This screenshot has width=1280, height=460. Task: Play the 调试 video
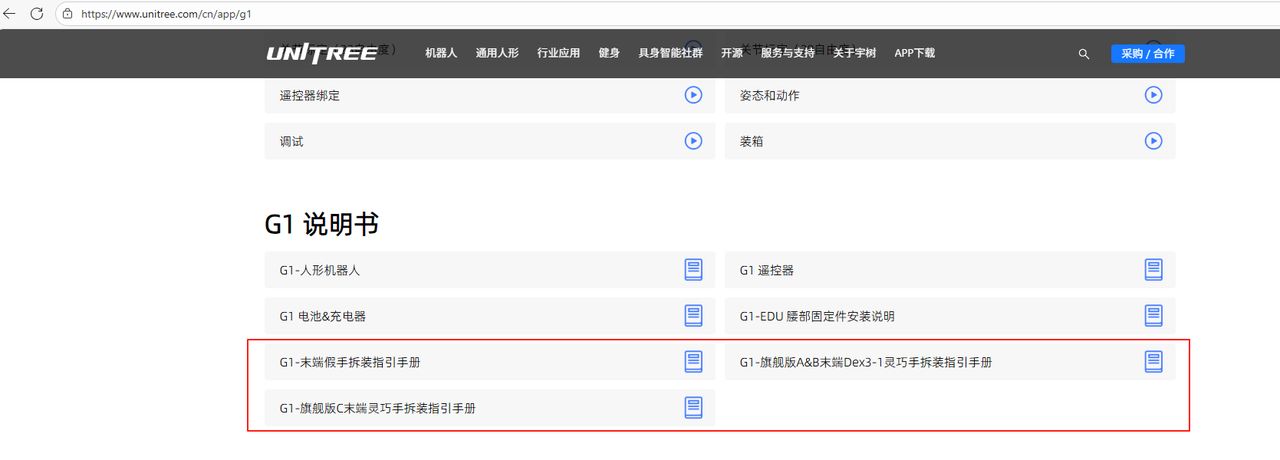coord(693,141)
